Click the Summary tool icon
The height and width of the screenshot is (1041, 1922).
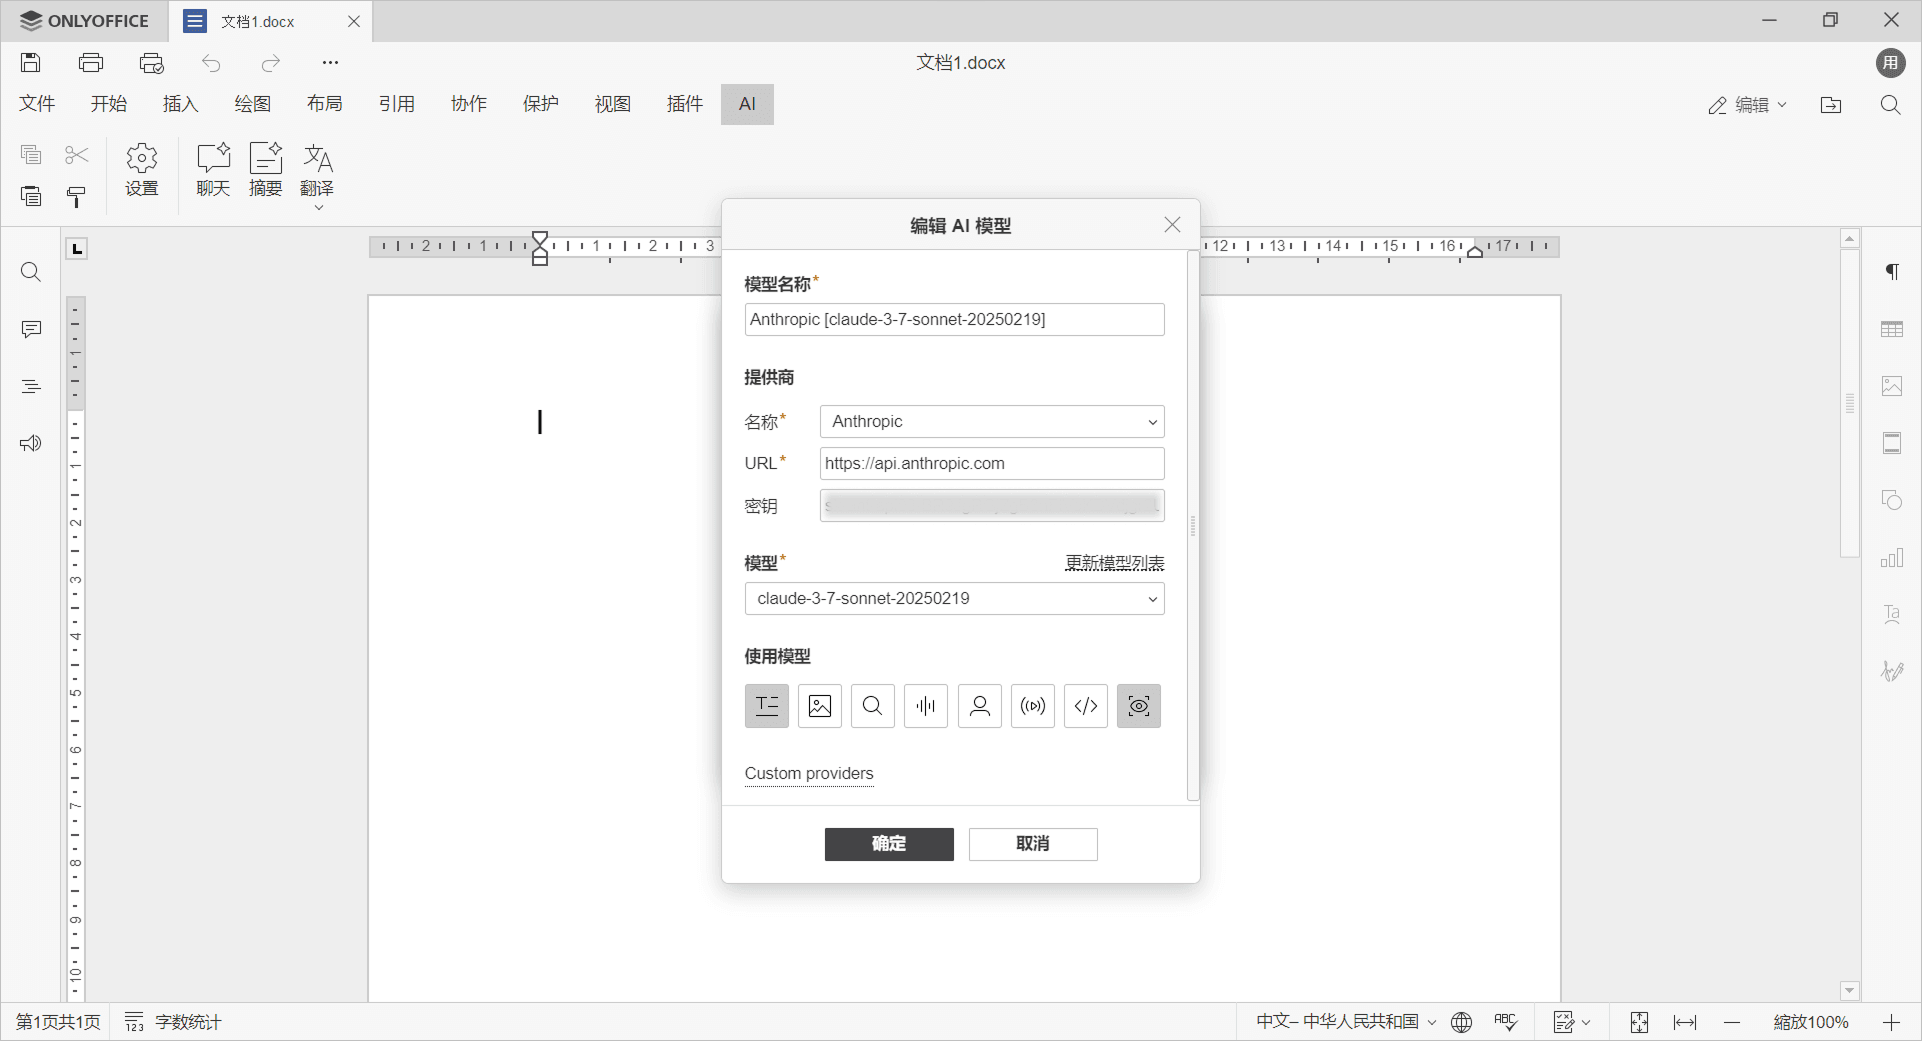[x=265, y=169]
